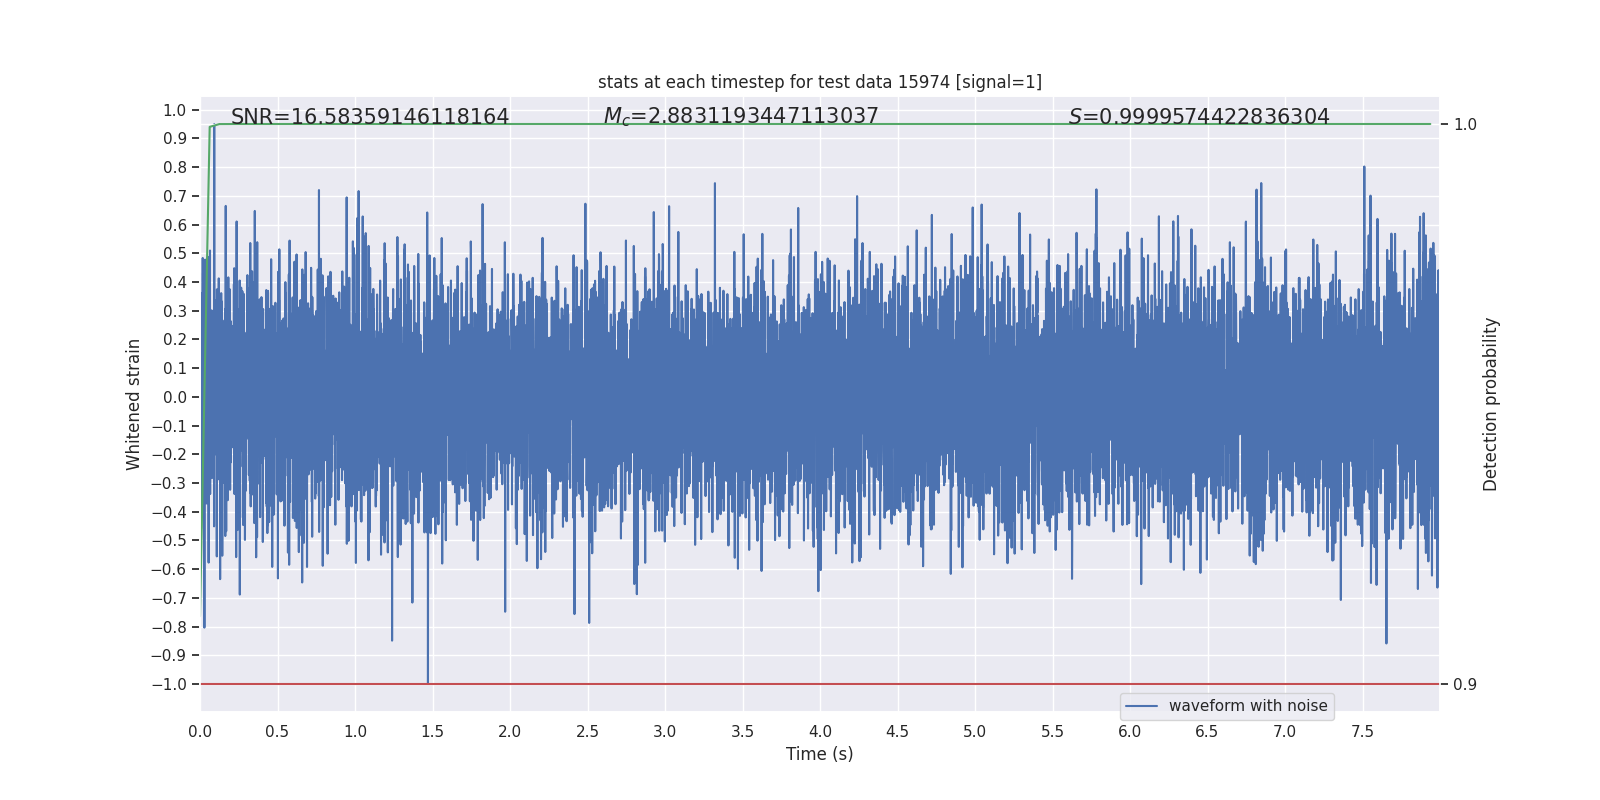1600x800 pixels.
Task: Click the 1.0 tick on the time axis
Action: (355, 731)
